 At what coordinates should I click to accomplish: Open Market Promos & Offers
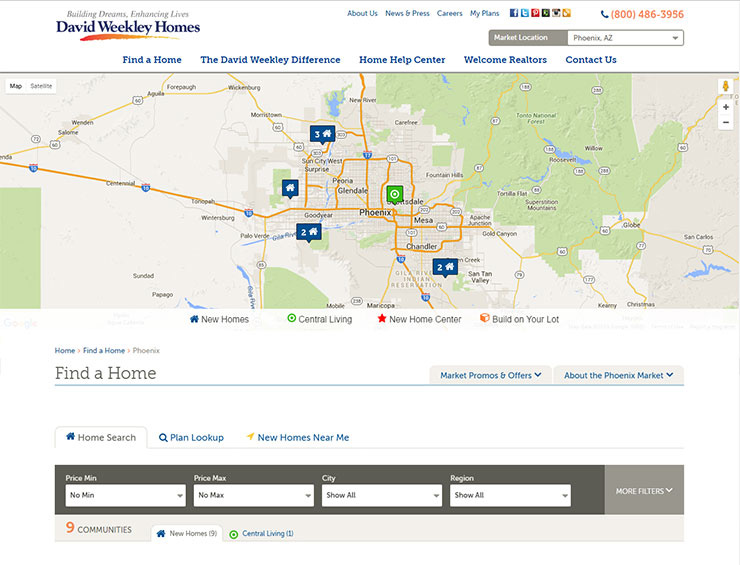490,375
